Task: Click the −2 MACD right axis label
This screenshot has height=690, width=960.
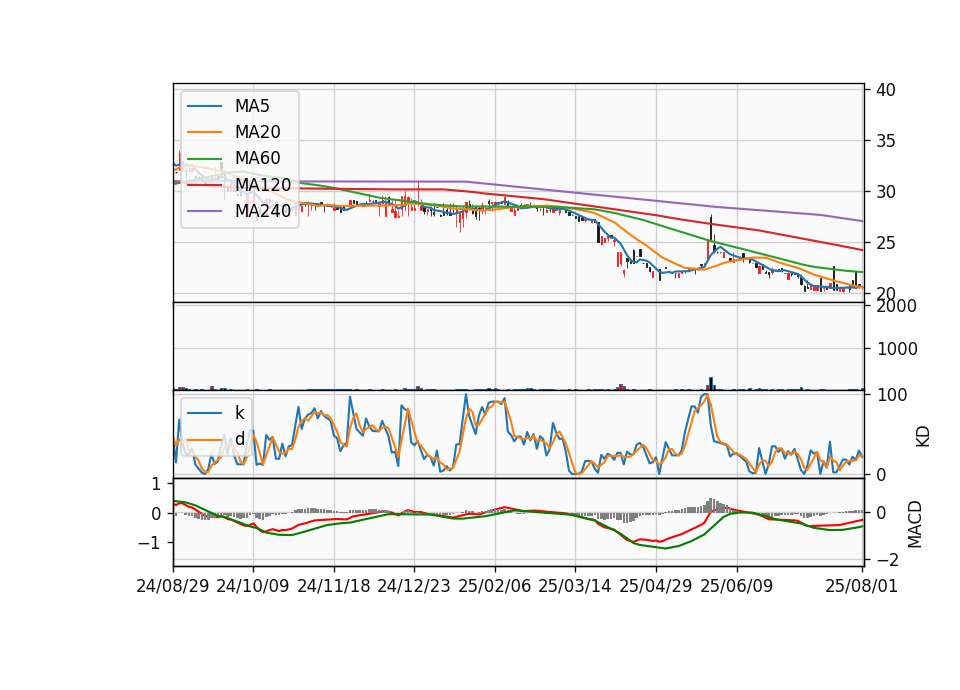Action: 888,560
